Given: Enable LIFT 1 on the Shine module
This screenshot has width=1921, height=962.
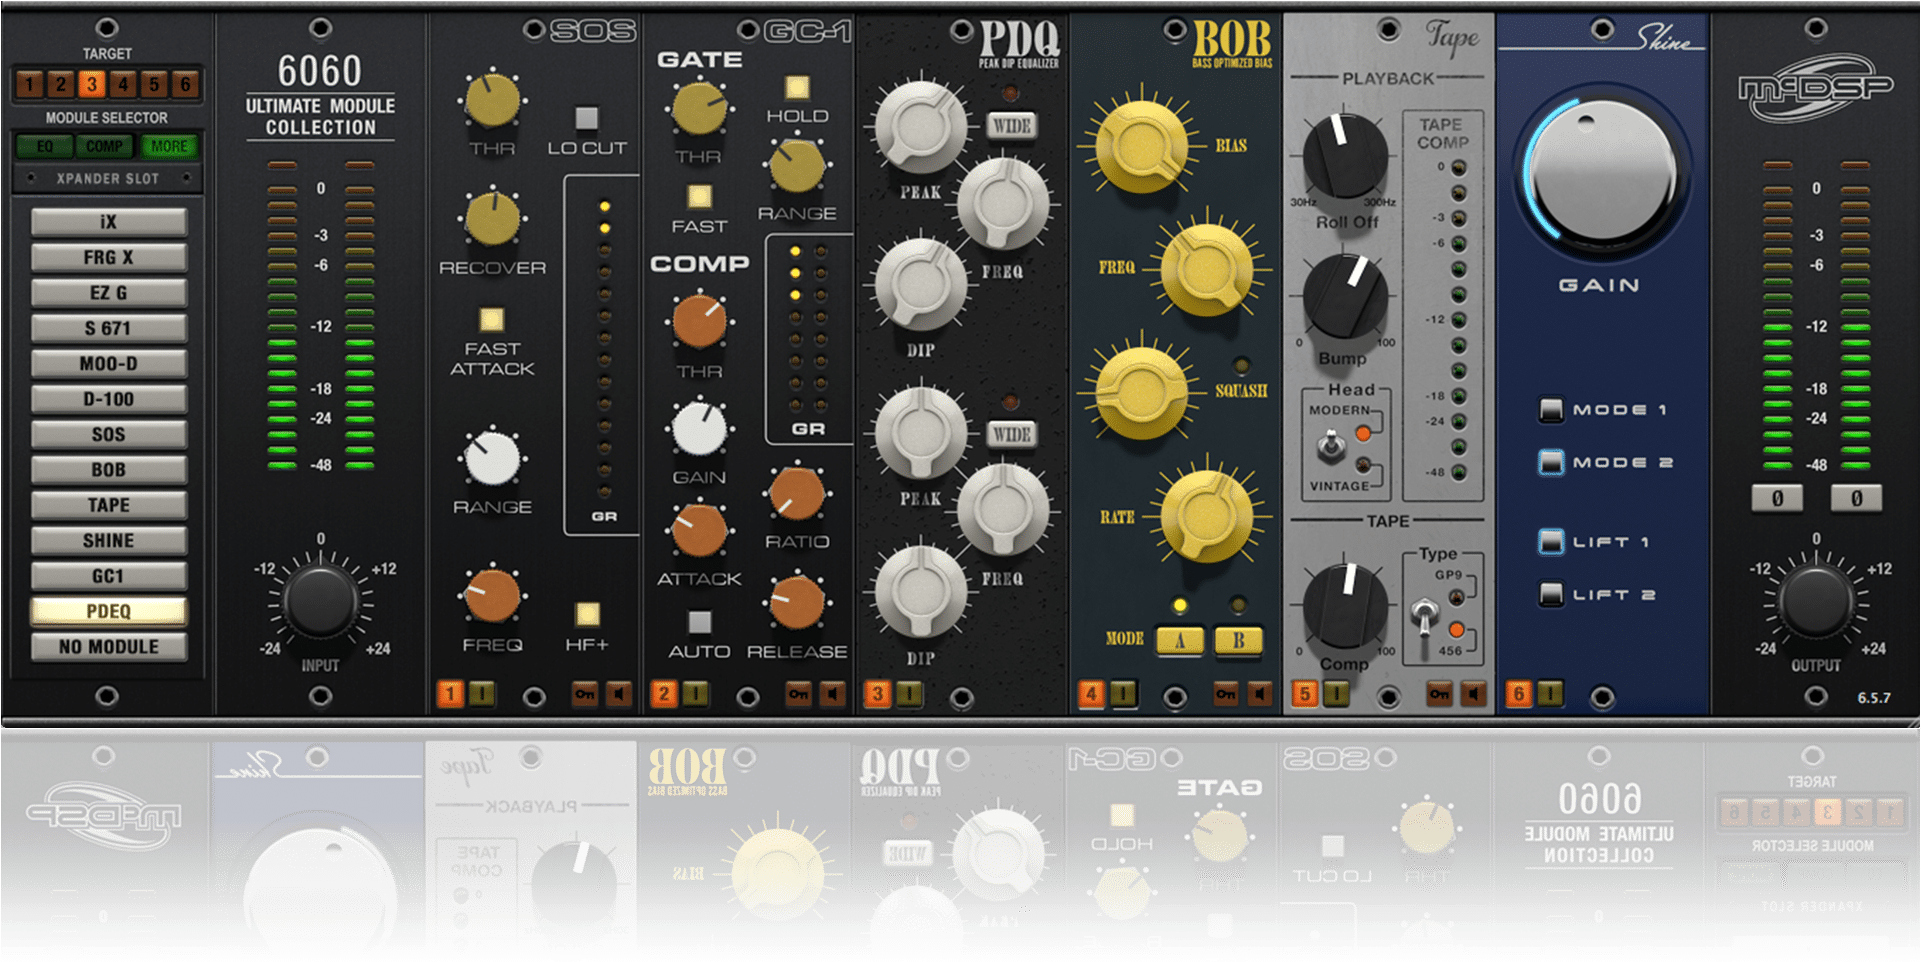Looking at the screenshot, I should tap(1550, 541).
